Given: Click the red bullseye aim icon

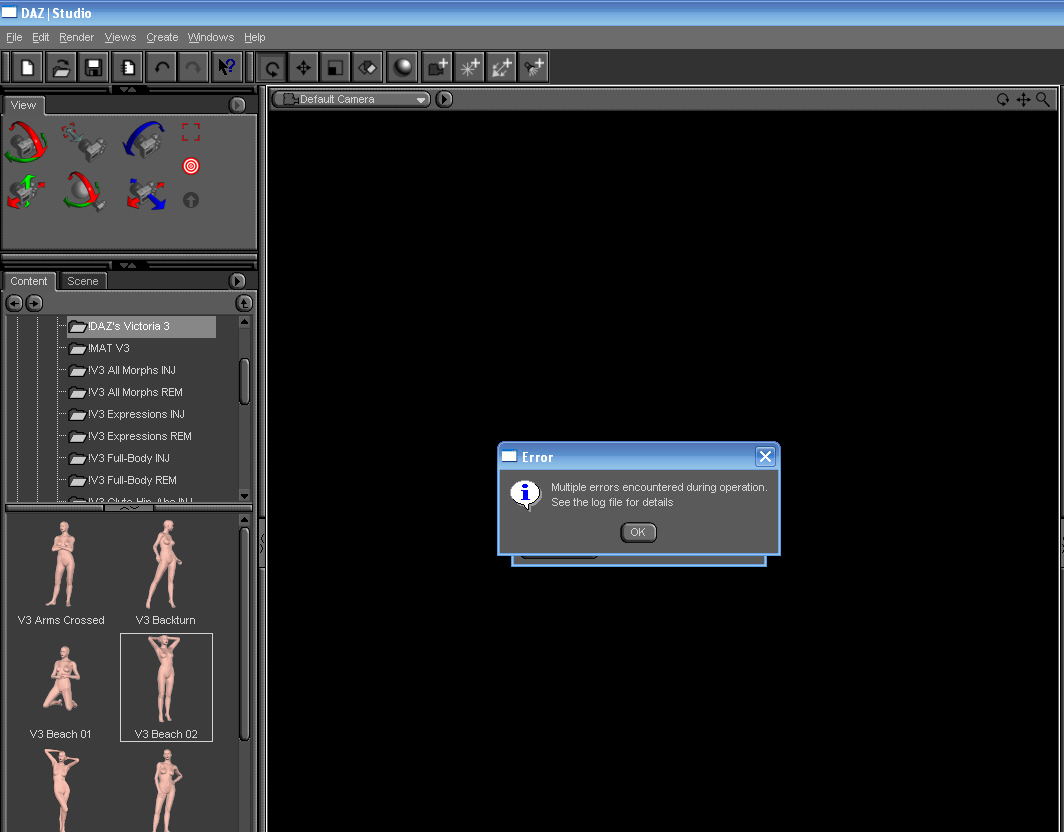Looking at the screenshot, I should pyautogui.click(x=191, y=166).
